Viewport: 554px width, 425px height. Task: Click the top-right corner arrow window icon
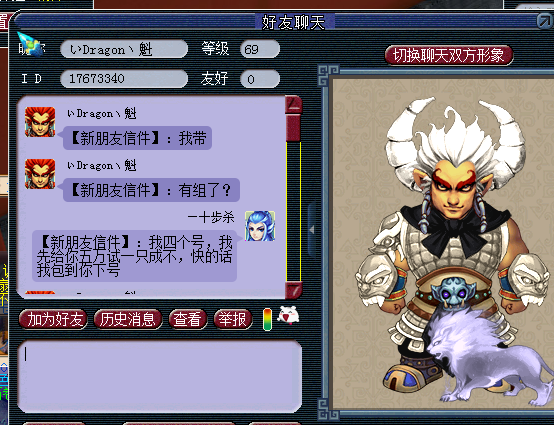click(x=545, y=21)
